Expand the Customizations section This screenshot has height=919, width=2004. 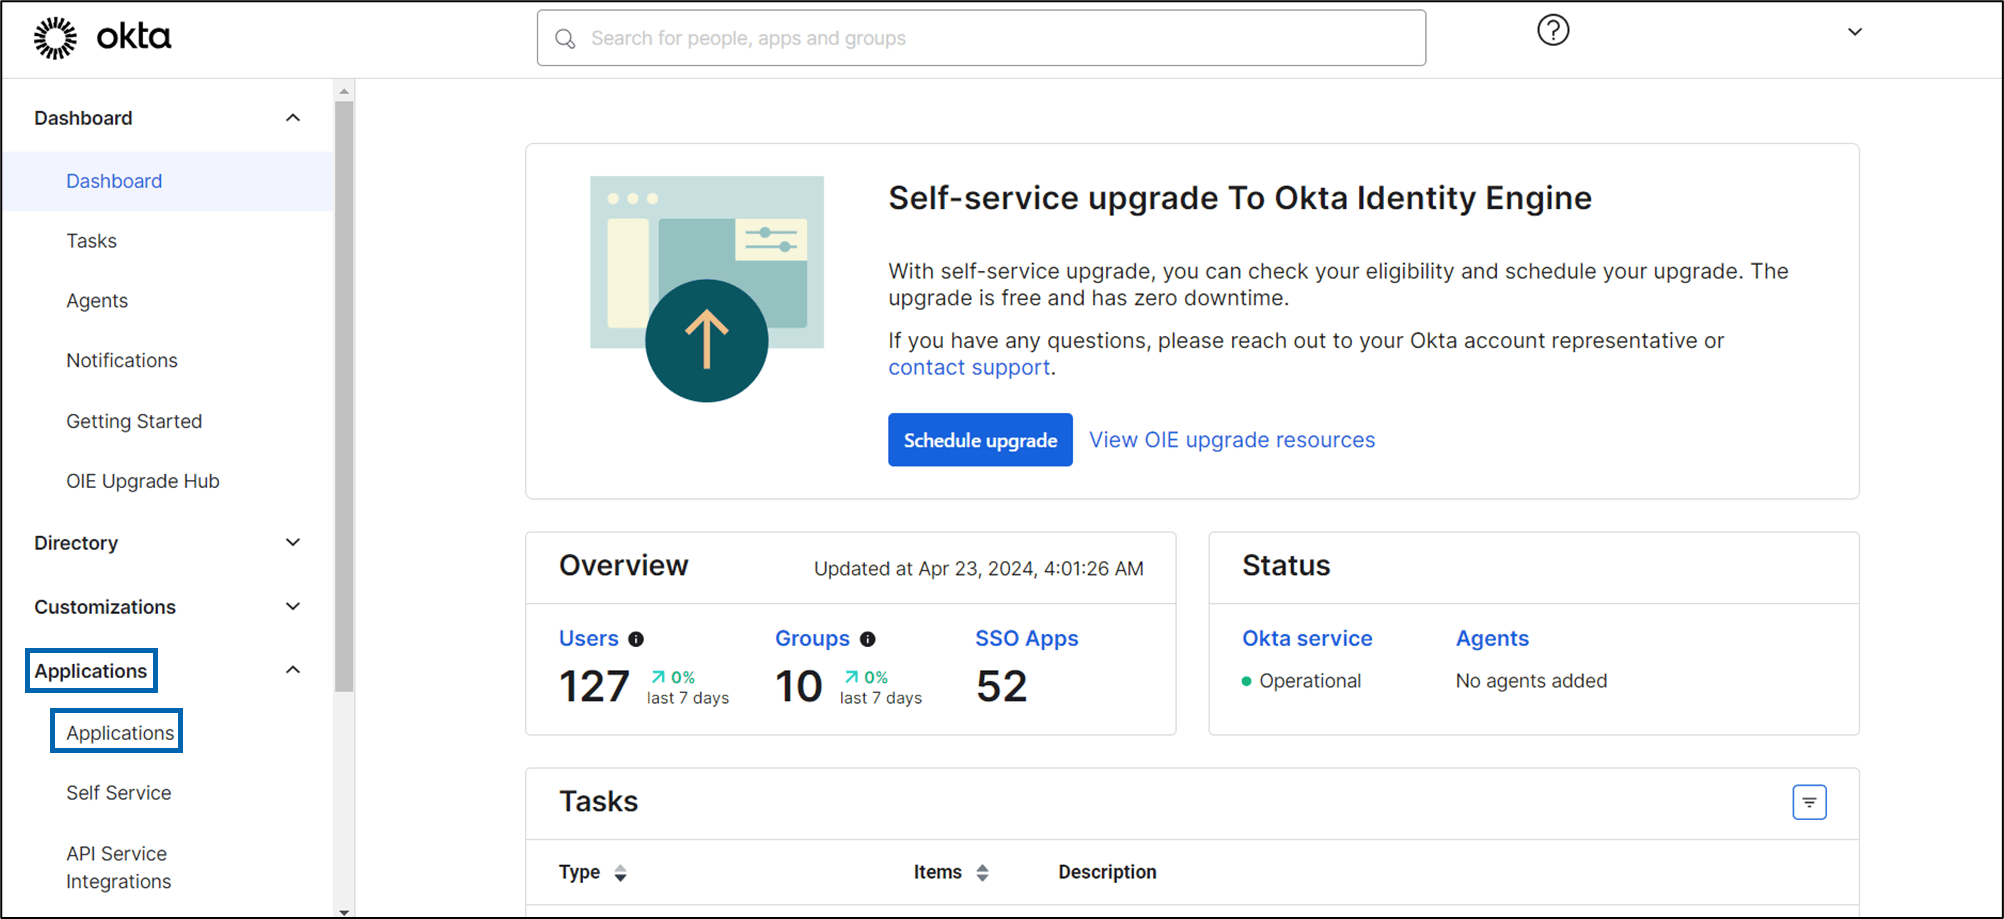tap(168, 607)
